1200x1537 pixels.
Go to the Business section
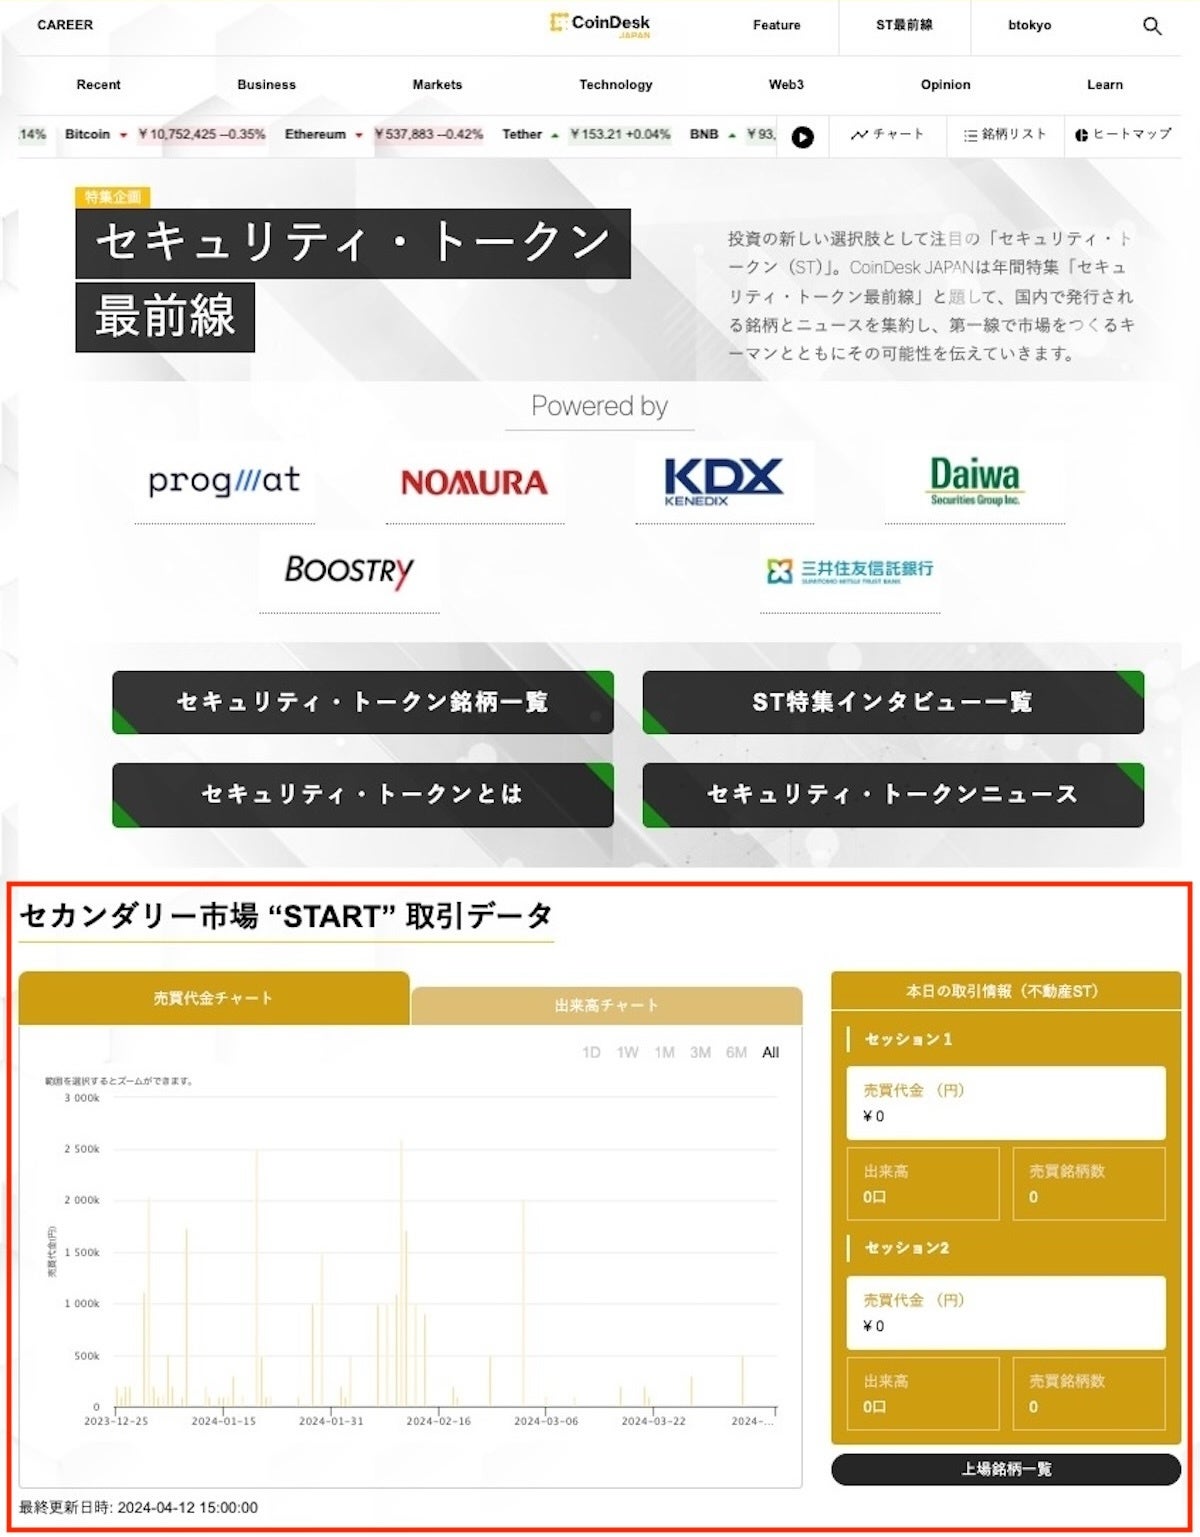coord(266,85)
